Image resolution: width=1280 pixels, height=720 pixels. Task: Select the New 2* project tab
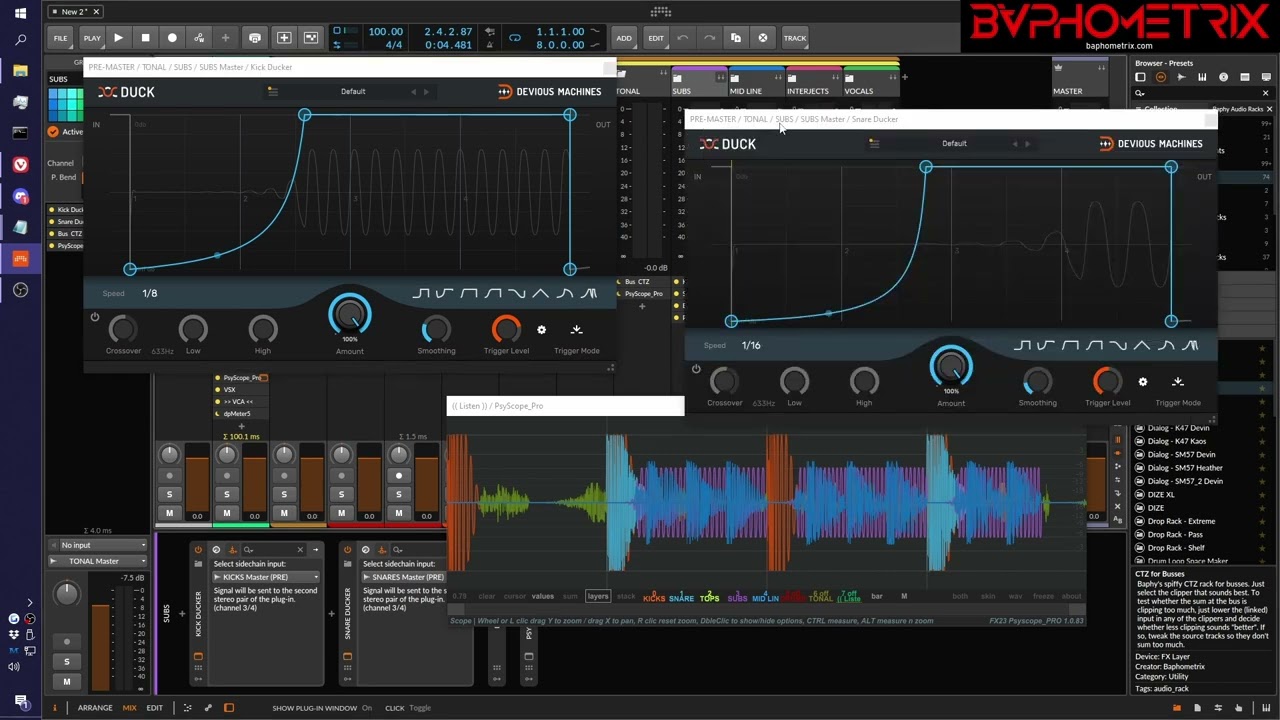(75, 12)
